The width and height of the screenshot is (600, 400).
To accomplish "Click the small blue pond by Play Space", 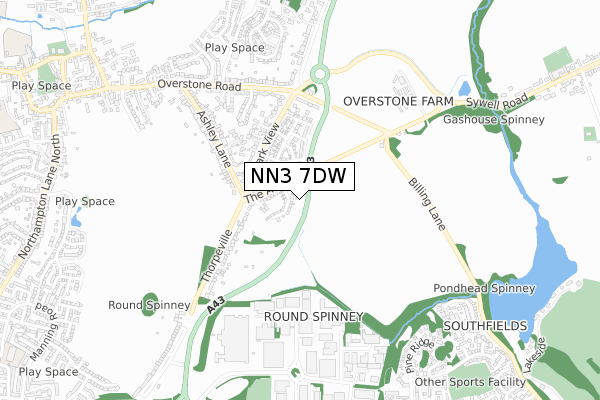I will pyautogui.click(x=76, y=219).
